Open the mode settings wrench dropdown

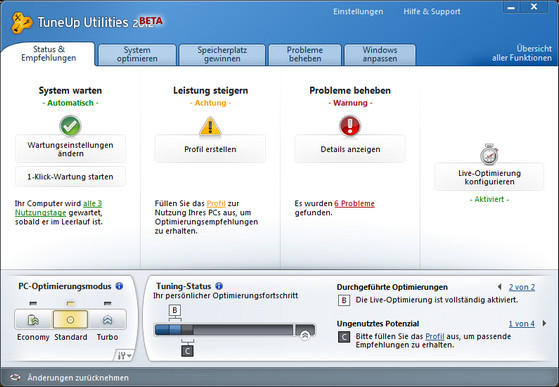pyautogui.click(x=124, y=355)
